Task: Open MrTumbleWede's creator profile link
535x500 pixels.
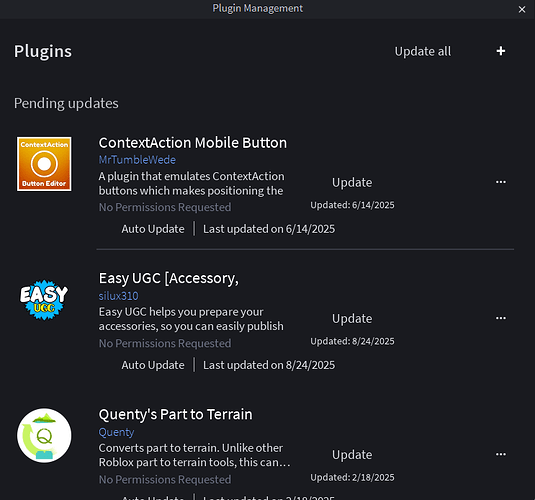Action: point(137,160)
